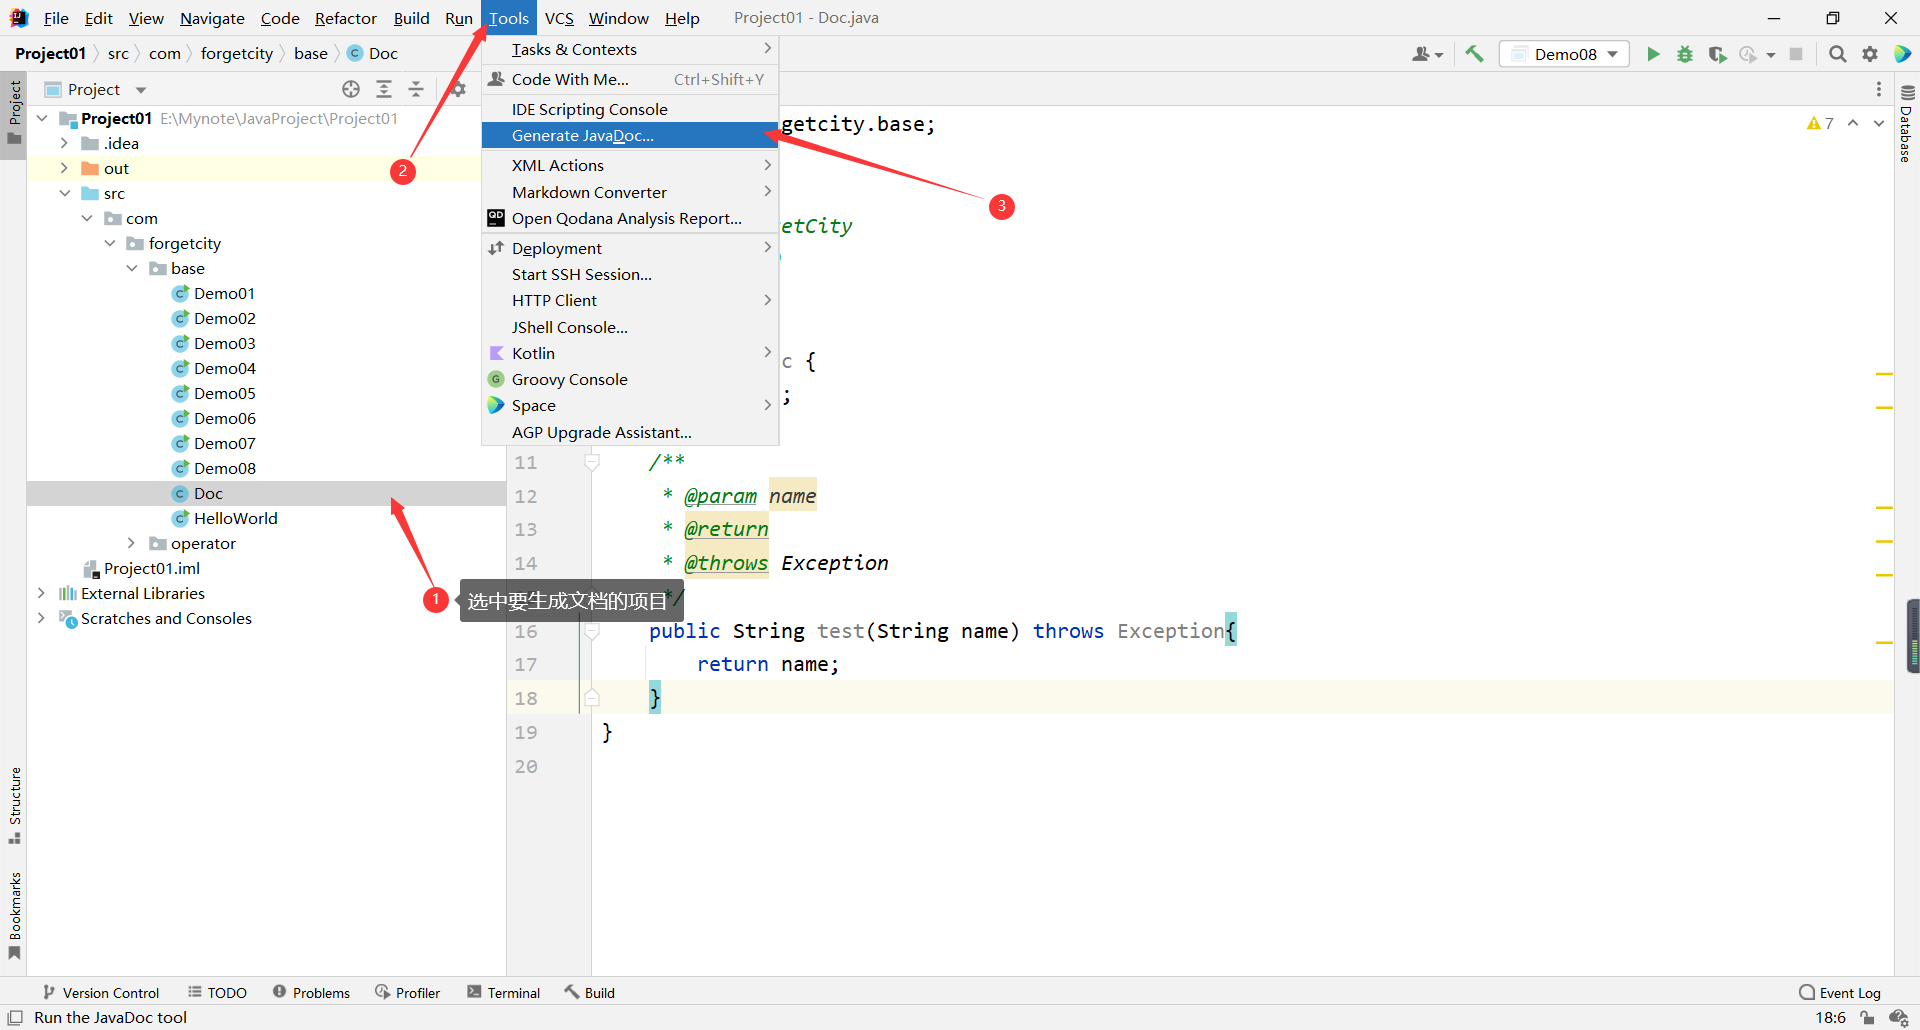Expand the operator package
1920x1030 pixels.
(x=131, y=543)
